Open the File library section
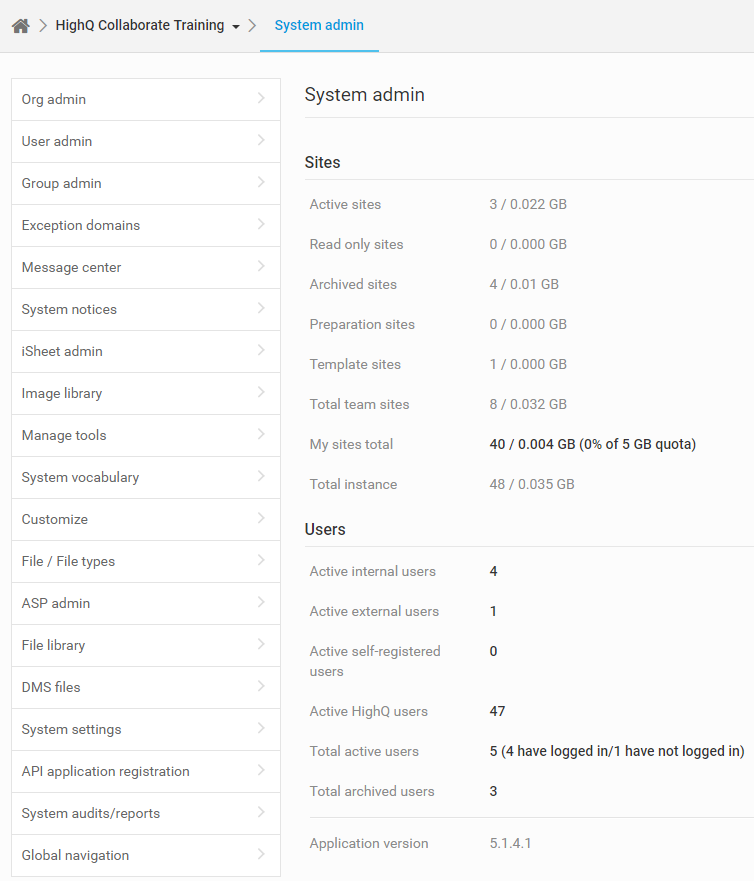 pyautogui.click(x=53, y=645)
